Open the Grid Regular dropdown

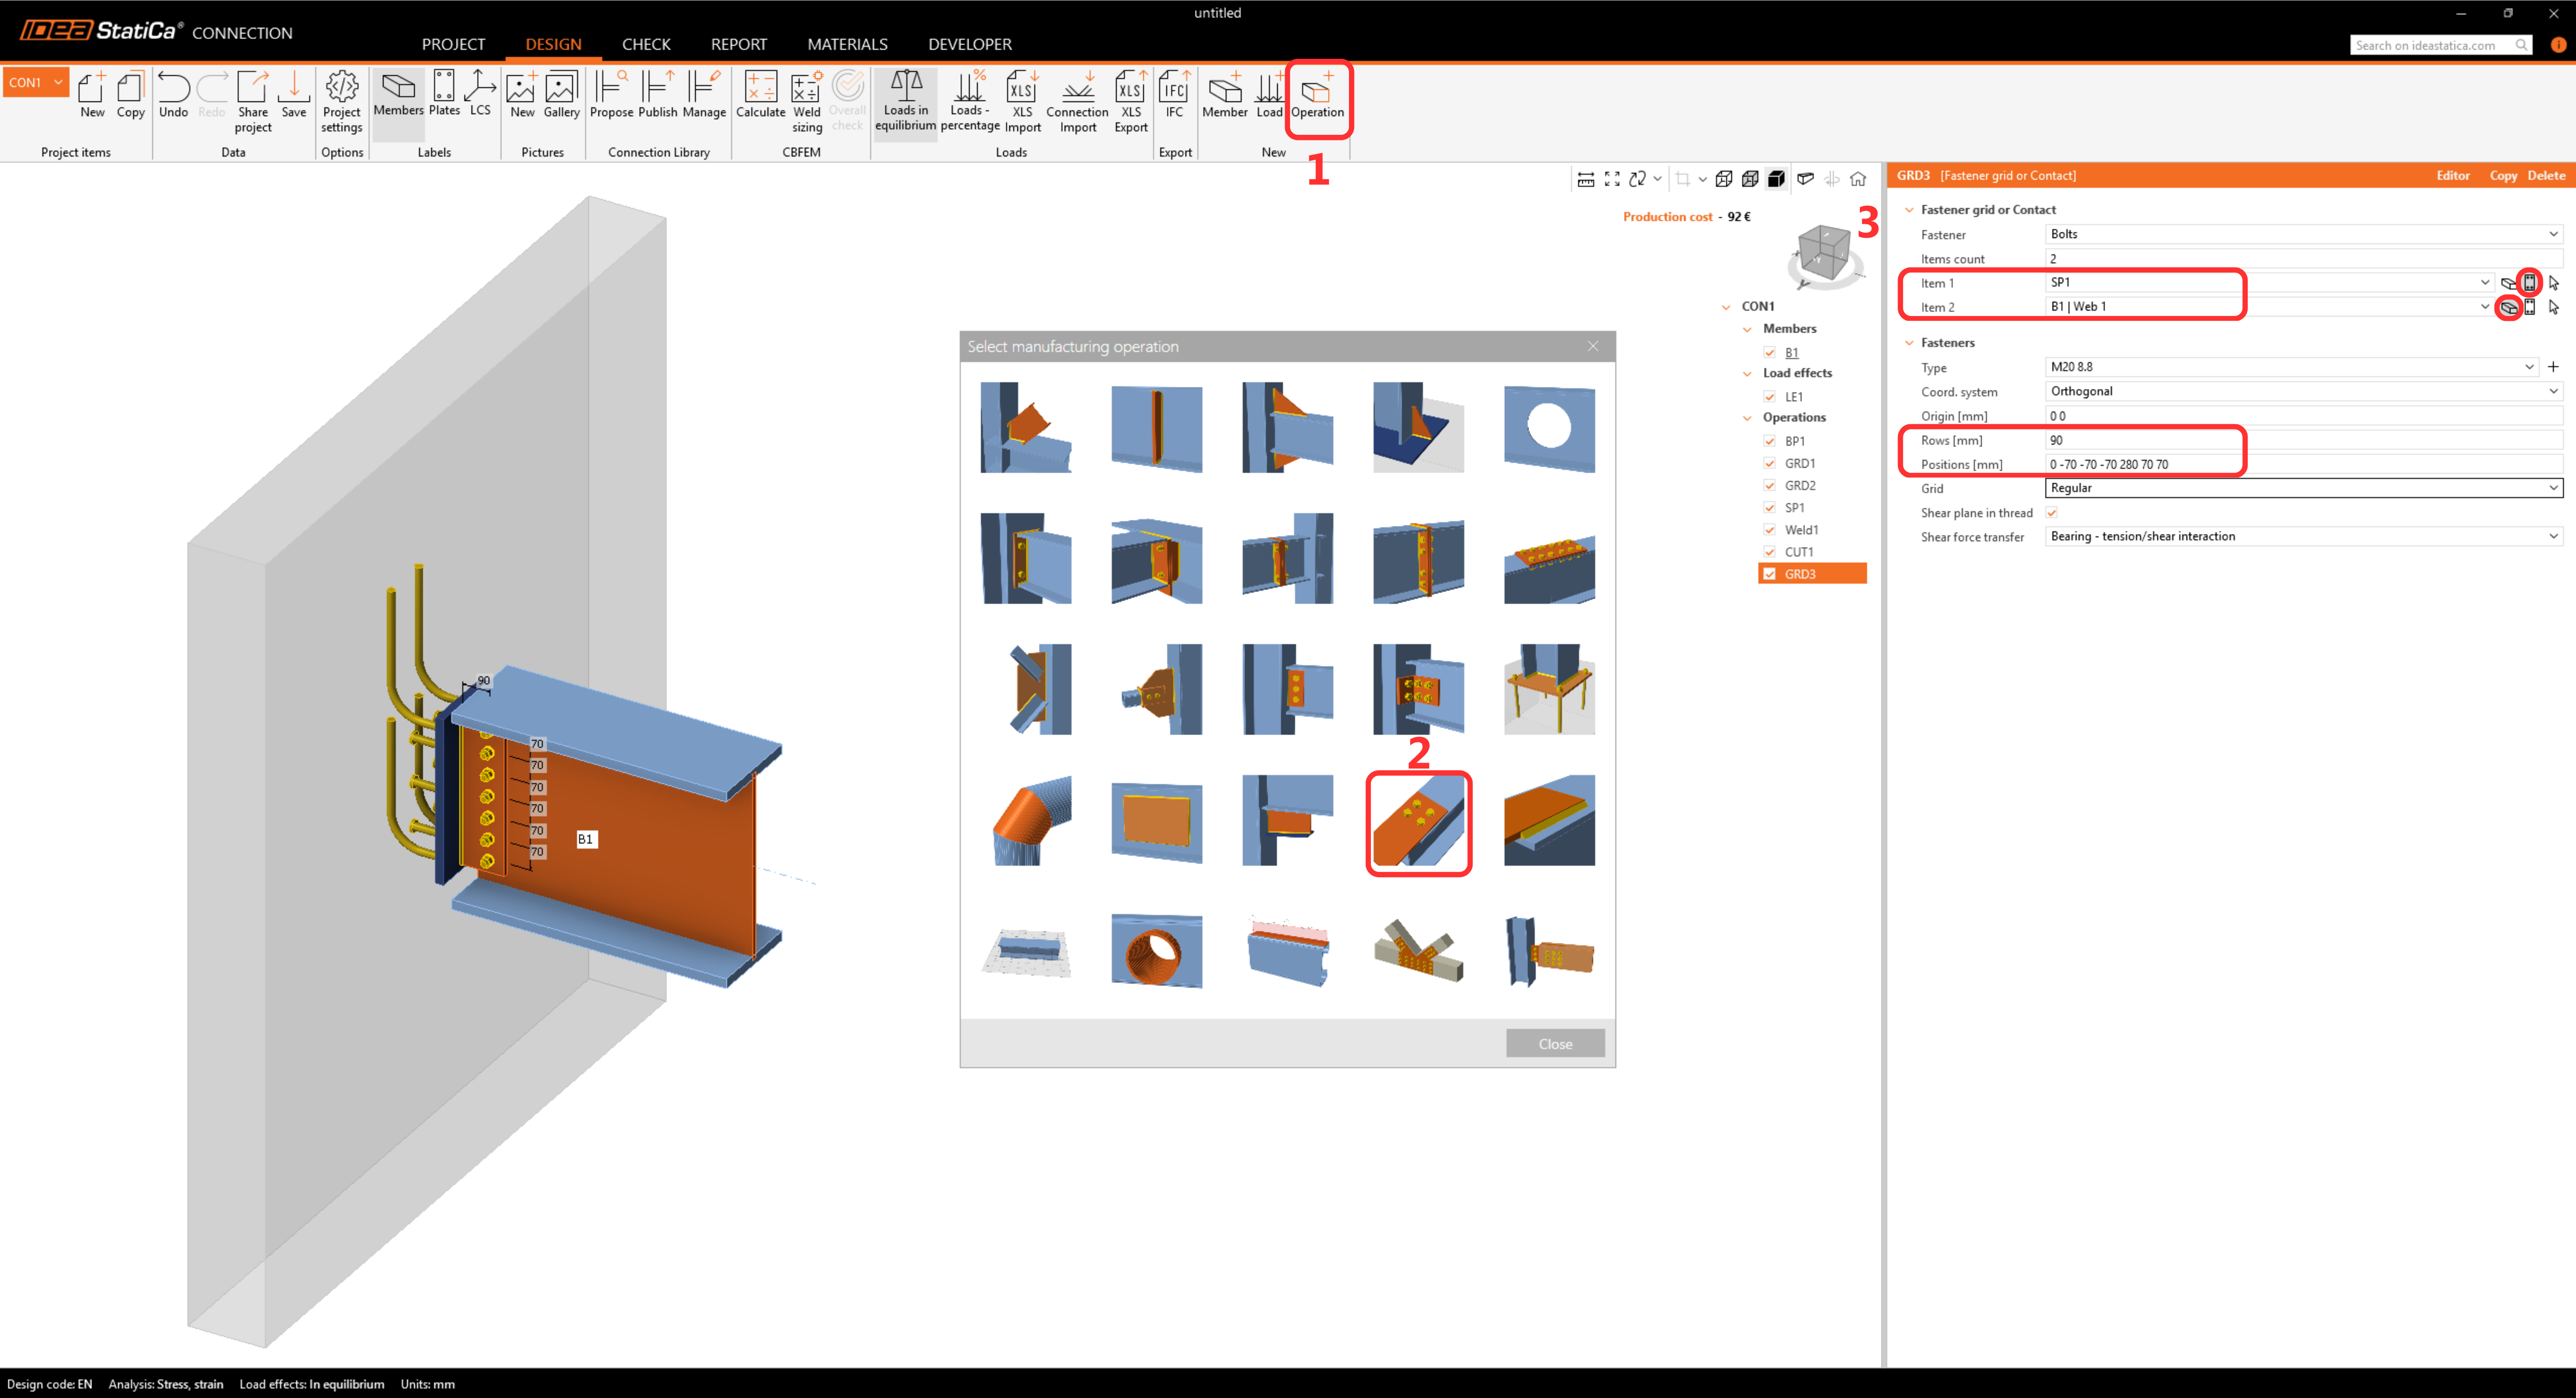pos(2553,488)
